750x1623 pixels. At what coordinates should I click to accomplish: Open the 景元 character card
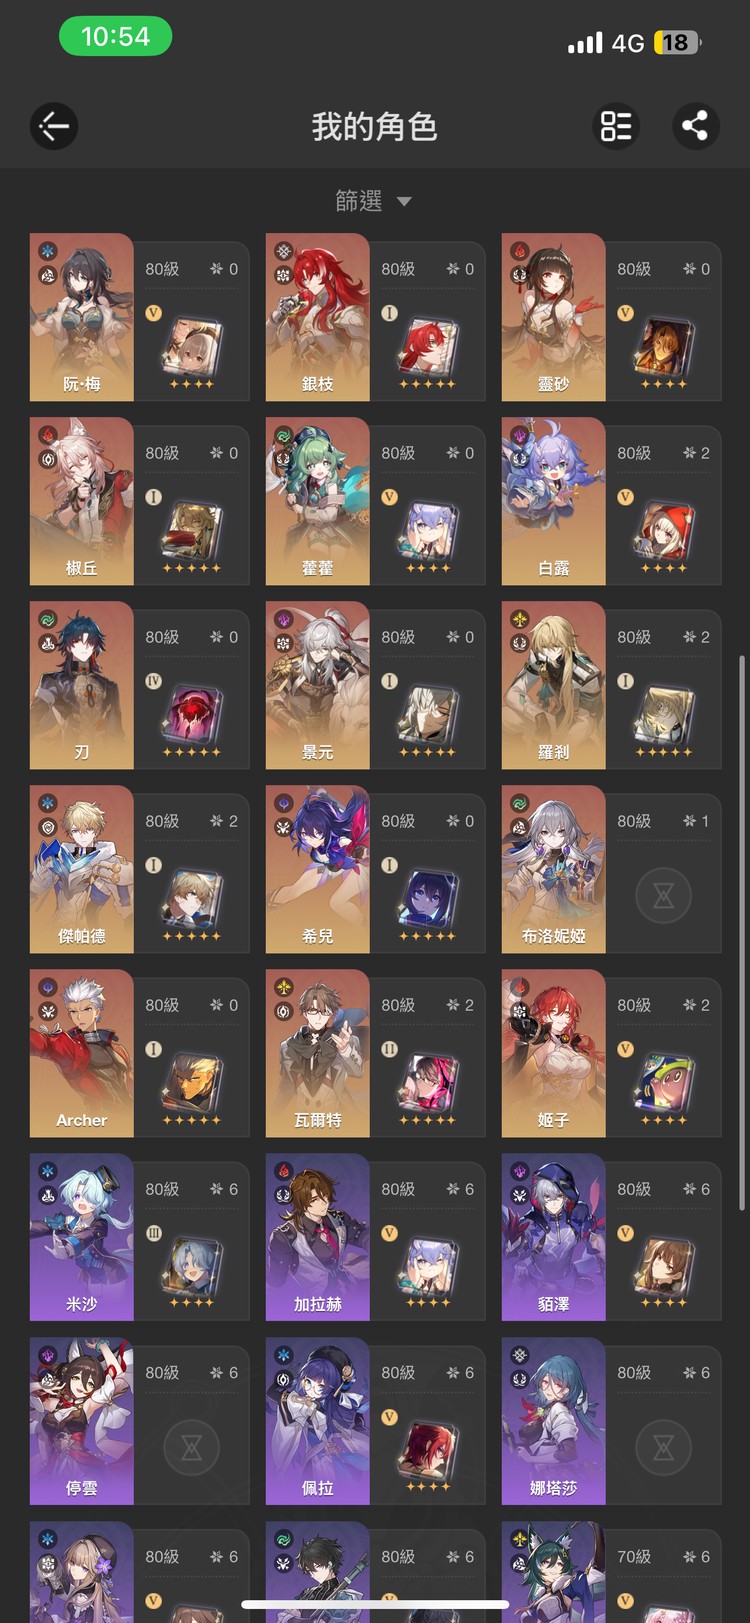coord(376,685)
